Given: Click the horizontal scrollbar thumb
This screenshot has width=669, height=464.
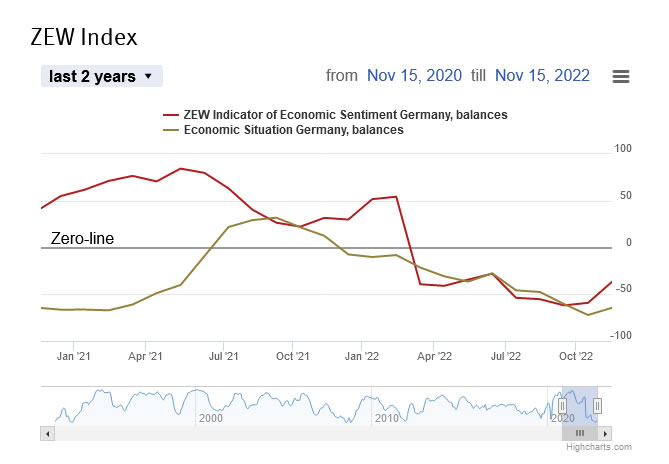Looking at the screenshot, I should [580, 433].
